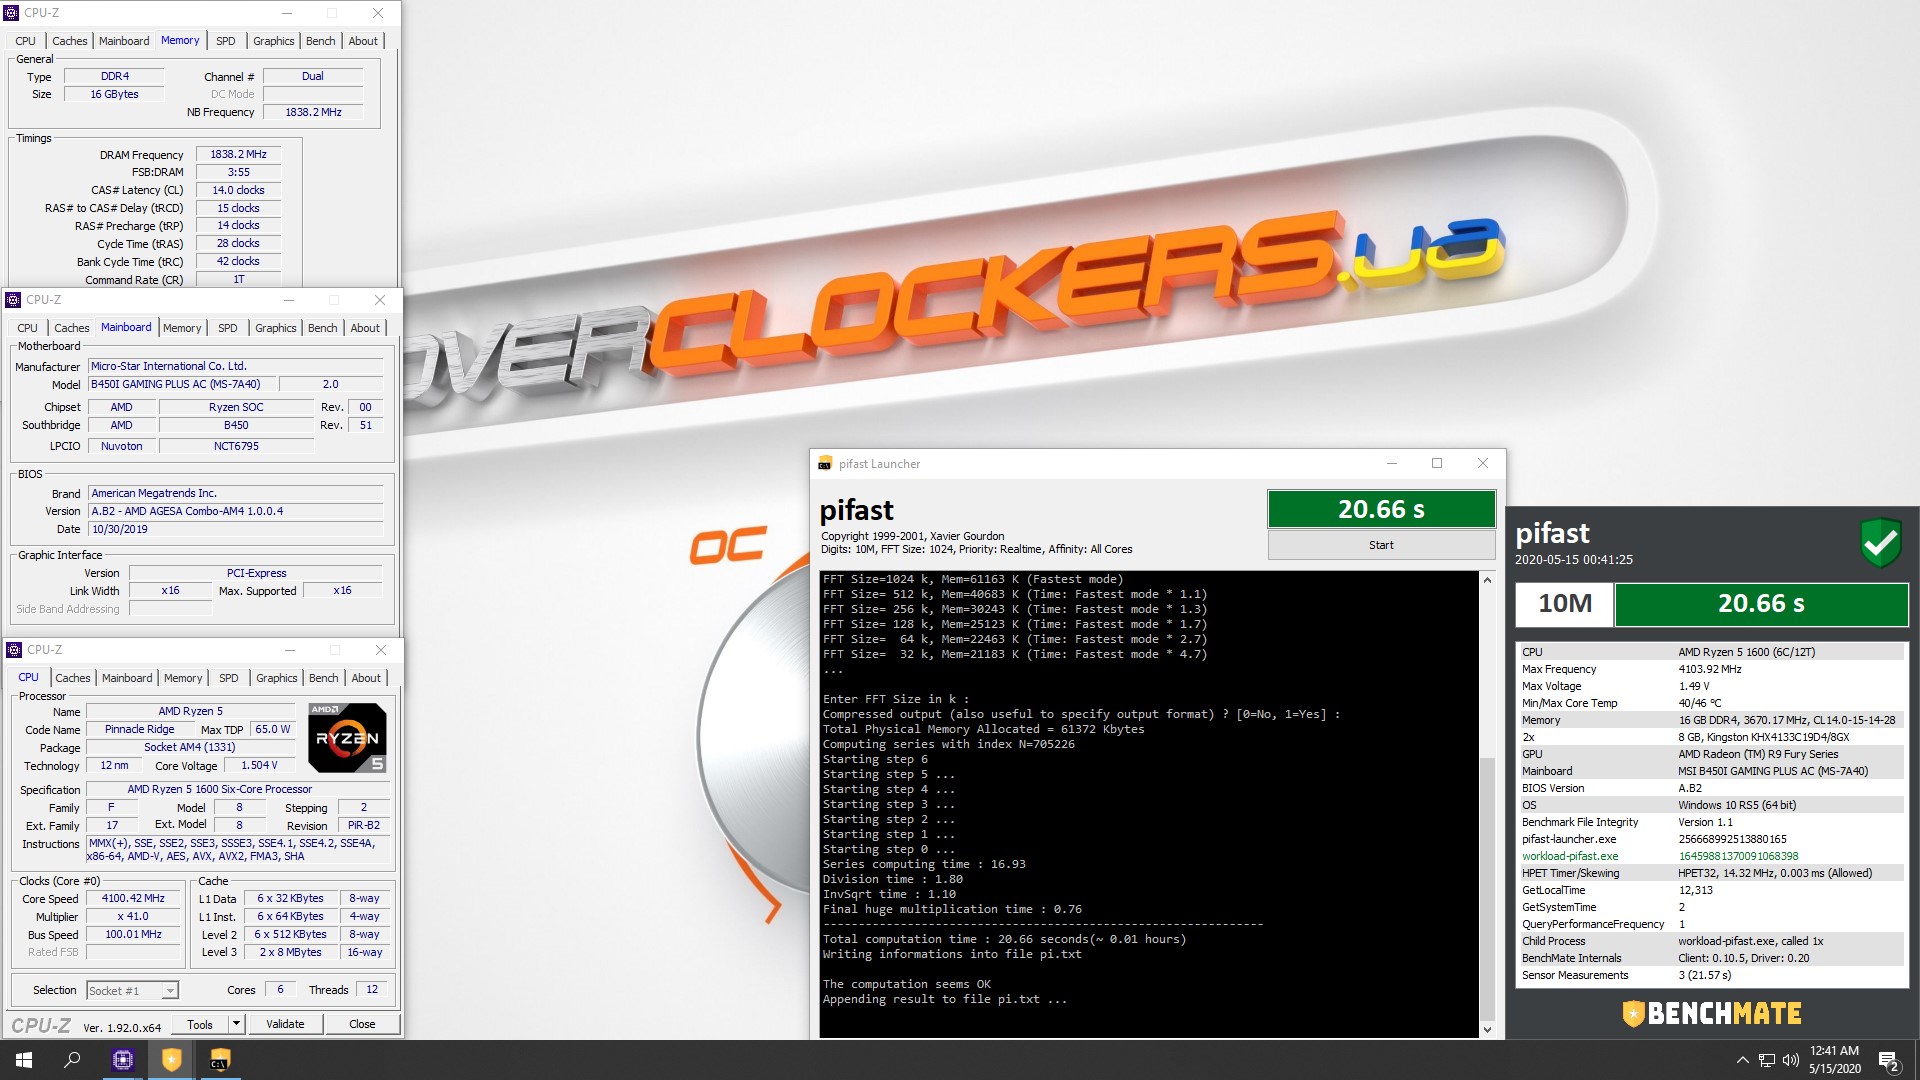Viewport: 1920px width, 1080px height.
Task: Open CPU-Z from the taskbar
Action: [123, 1060]
